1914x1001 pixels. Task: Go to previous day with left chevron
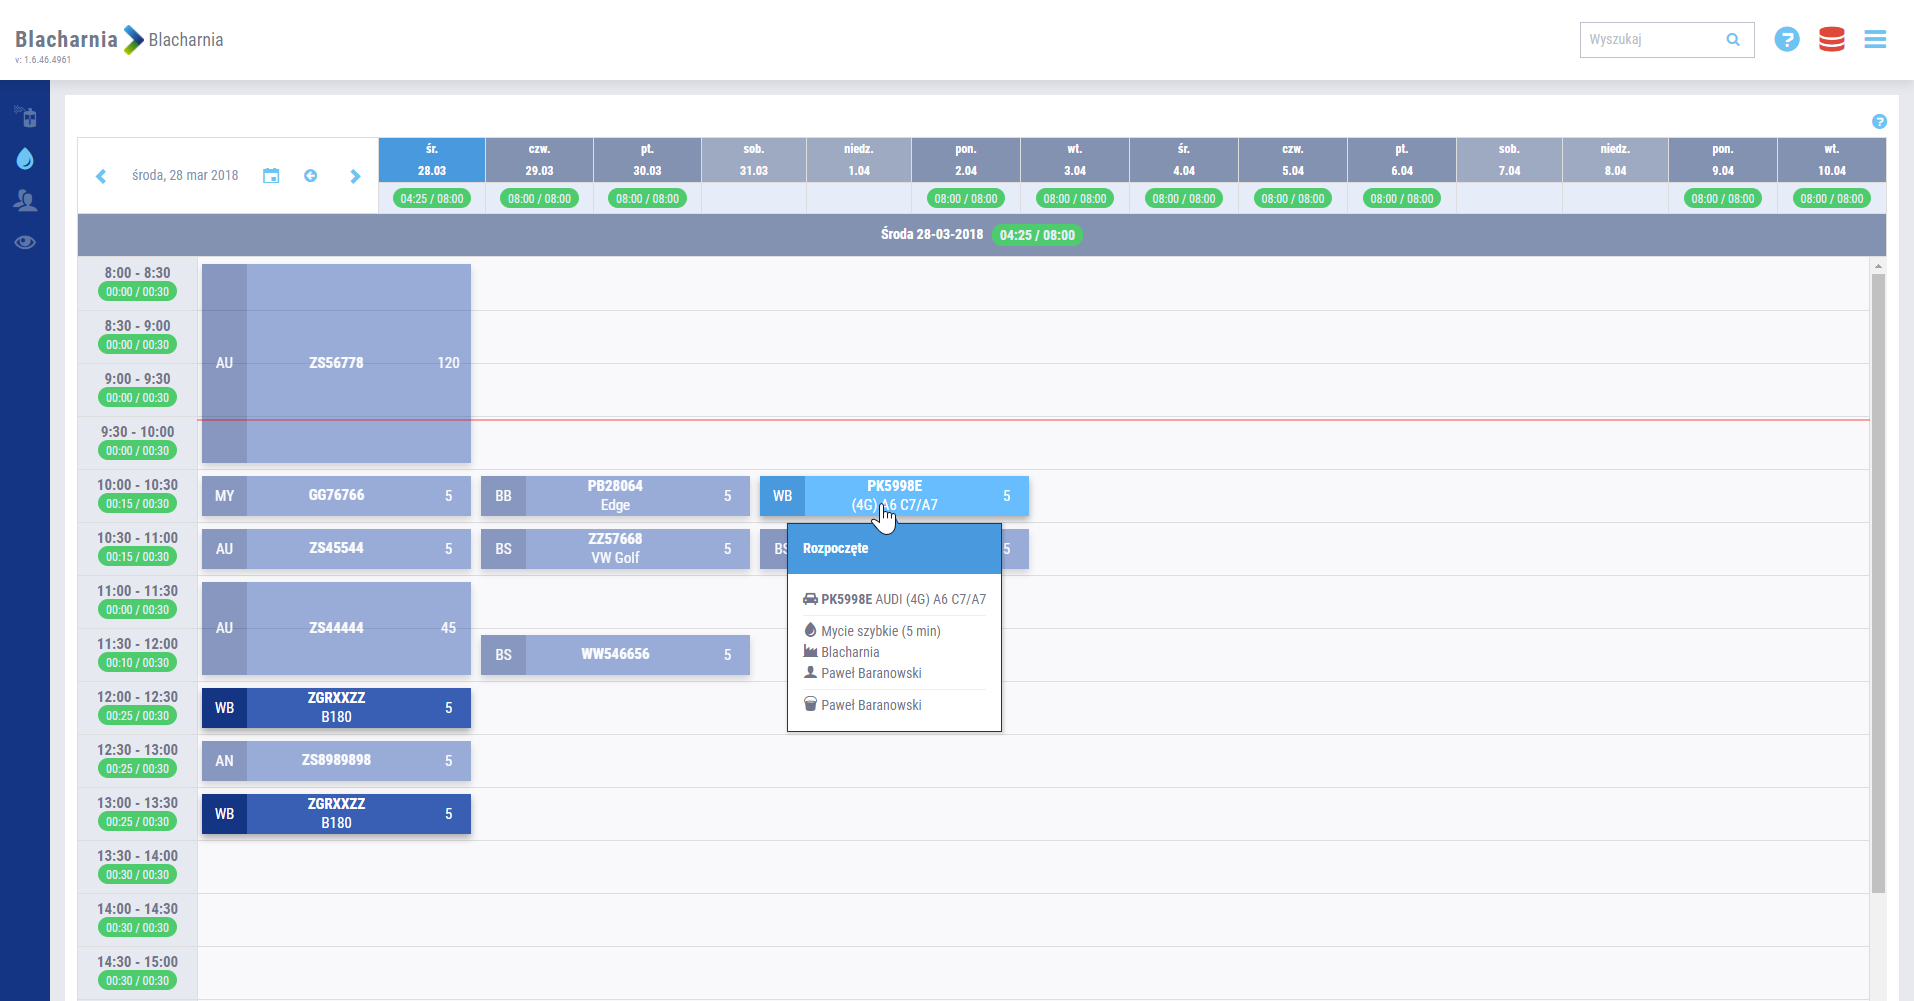pyautogui.click(x=101, y=176)
